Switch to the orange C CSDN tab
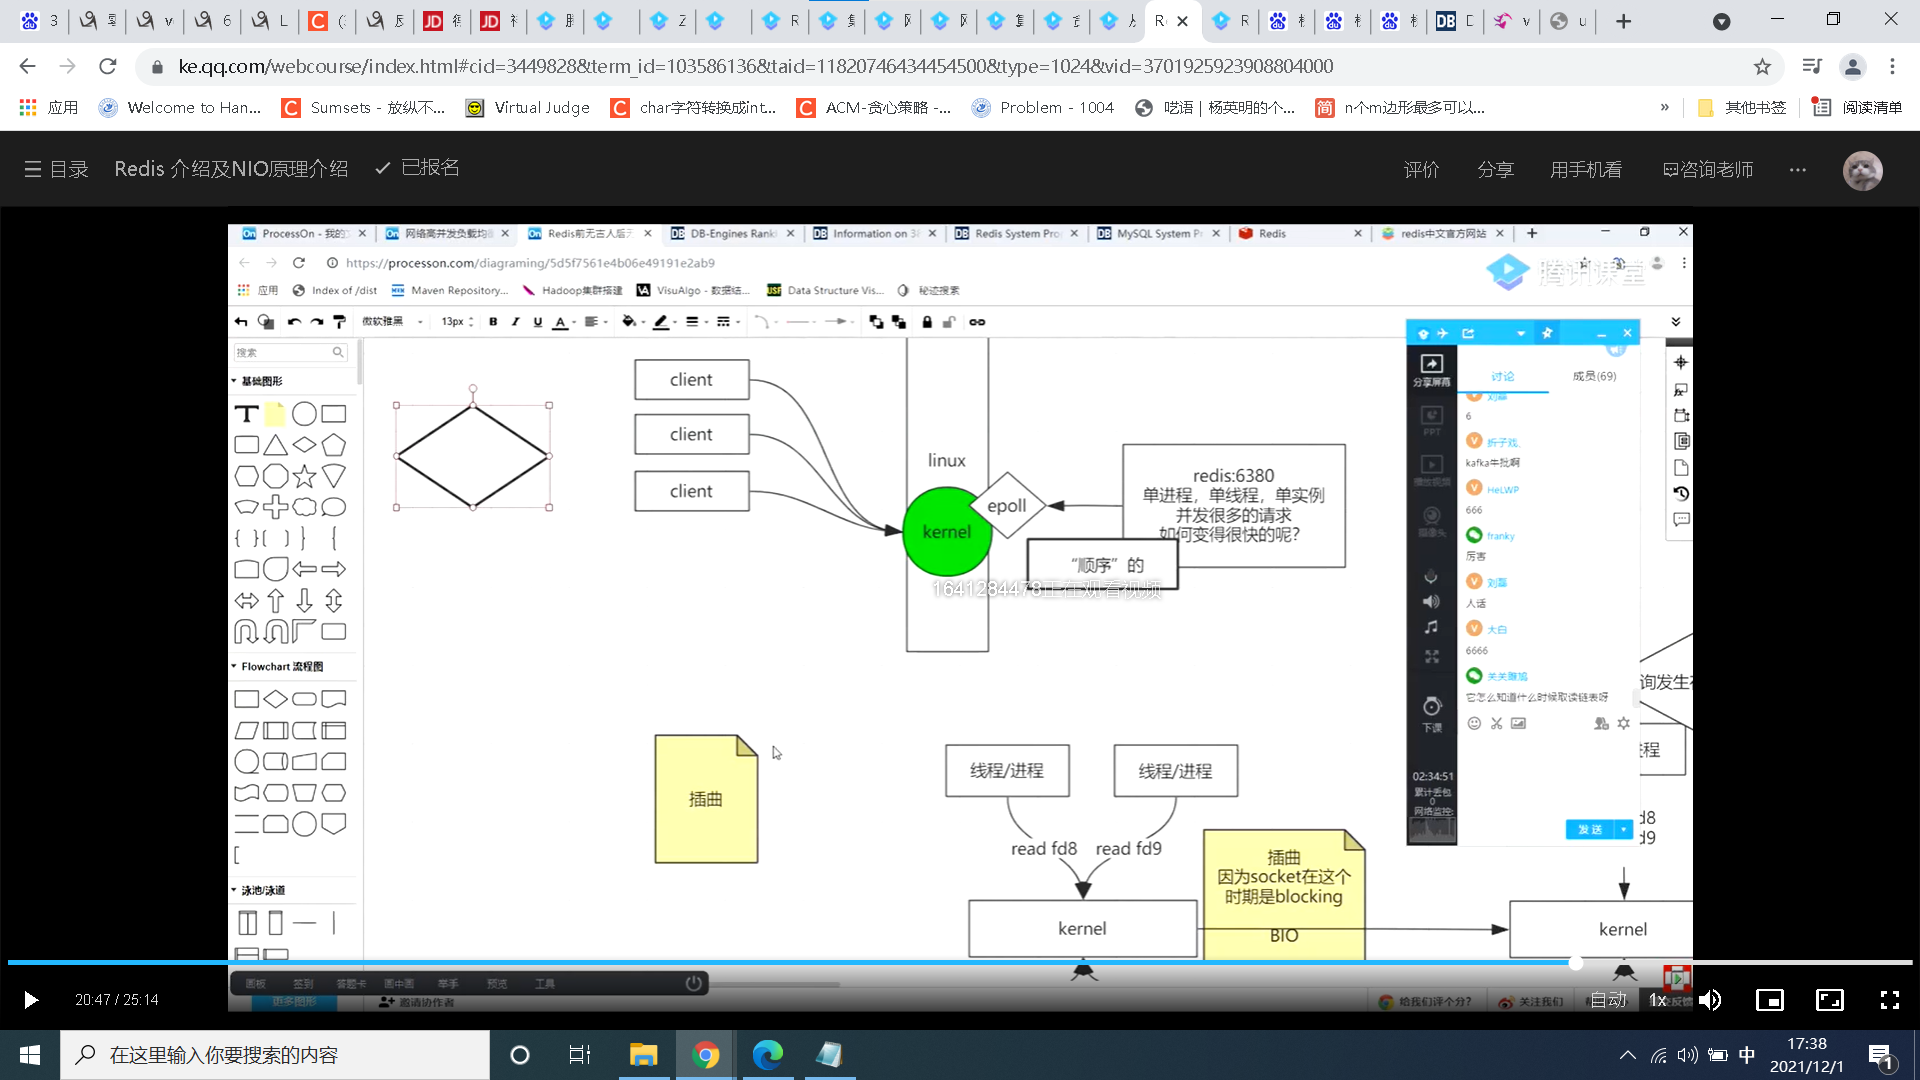This screenshot has height=1080, width=1920. point(326,21)
